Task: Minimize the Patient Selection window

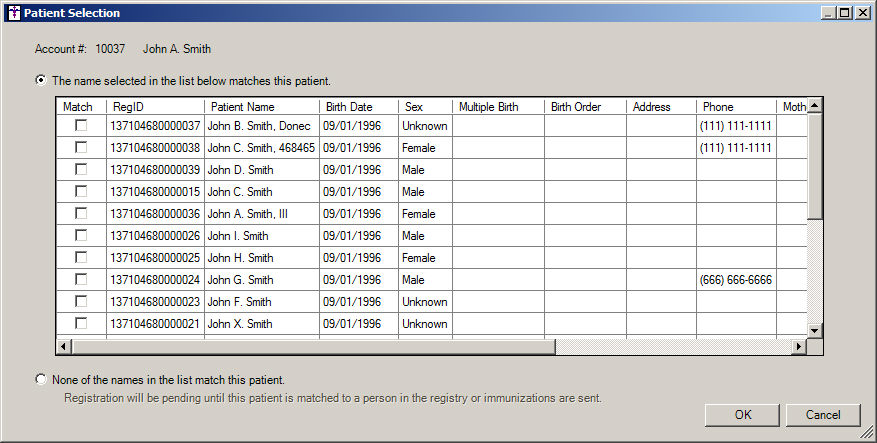Action: click(829, 13)
